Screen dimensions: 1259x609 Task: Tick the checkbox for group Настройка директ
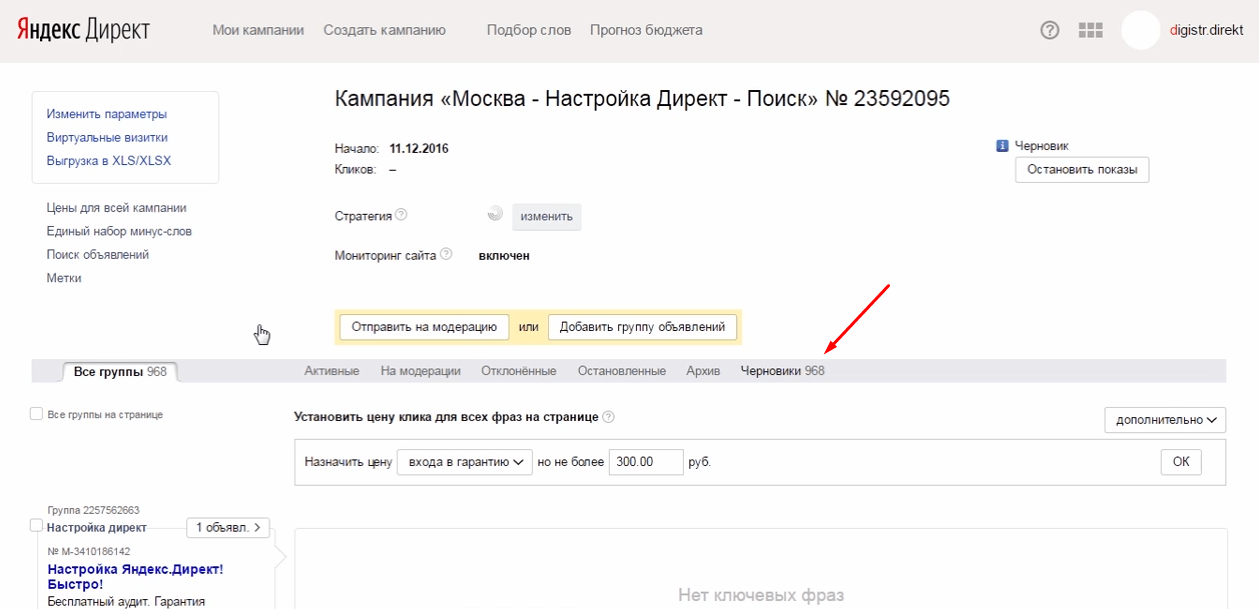pyautogui.click(x=37, y=526)
